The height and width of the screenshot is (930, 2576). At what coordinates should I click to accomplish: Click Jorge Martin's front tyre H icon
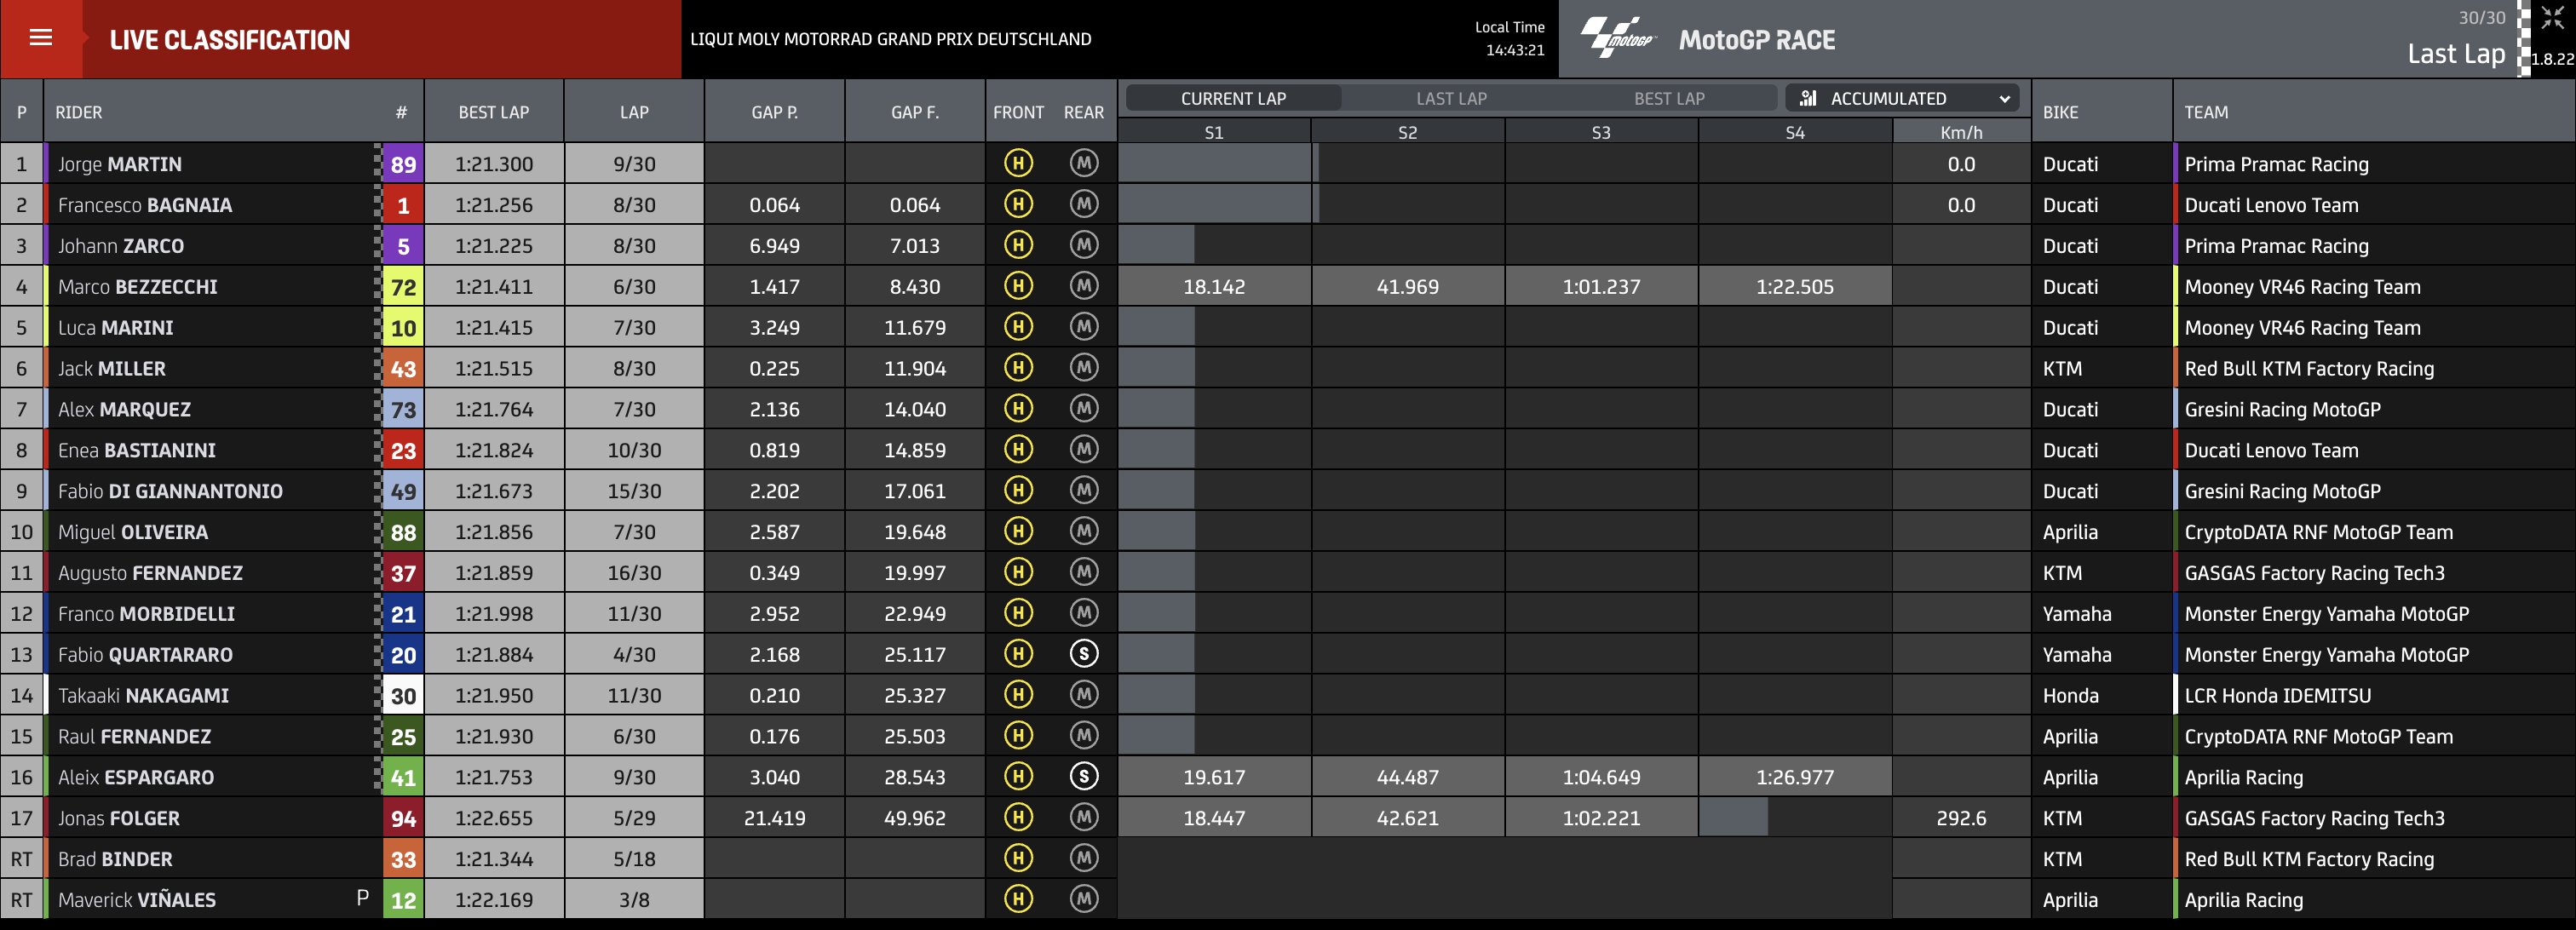tap(1018, 163)
